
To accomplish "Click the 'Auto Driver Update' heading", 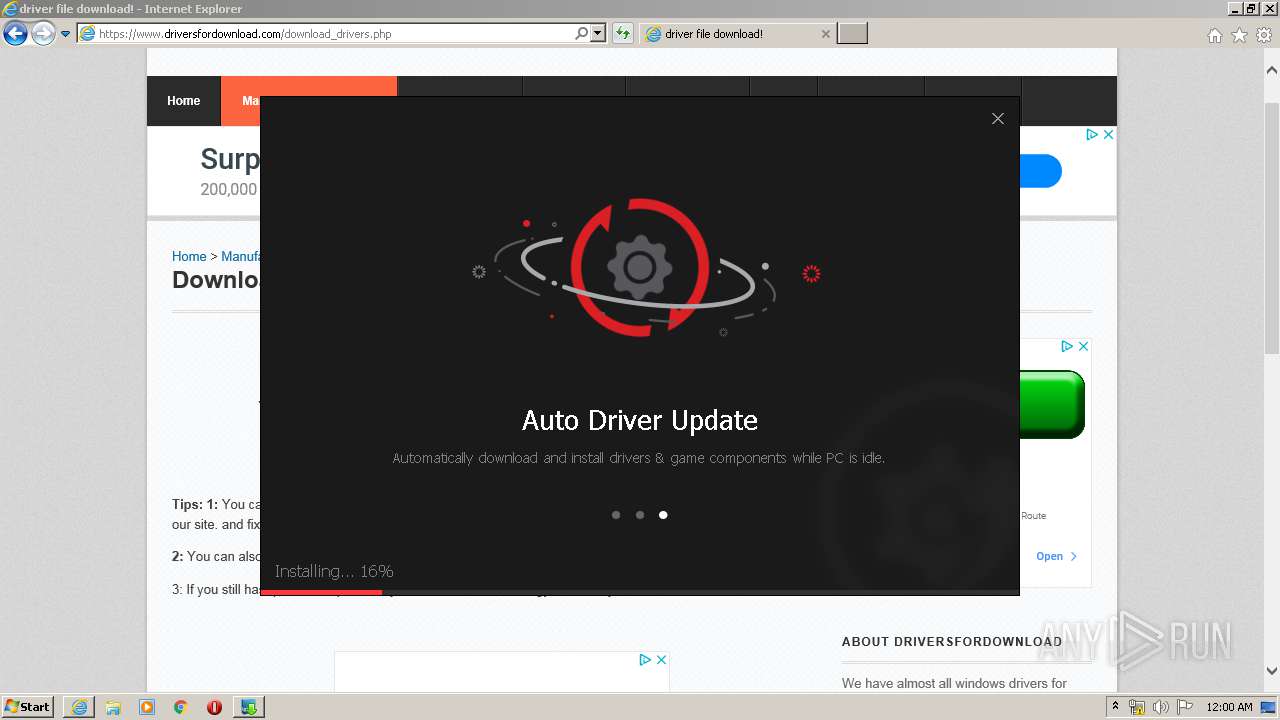I will point(640,420).
